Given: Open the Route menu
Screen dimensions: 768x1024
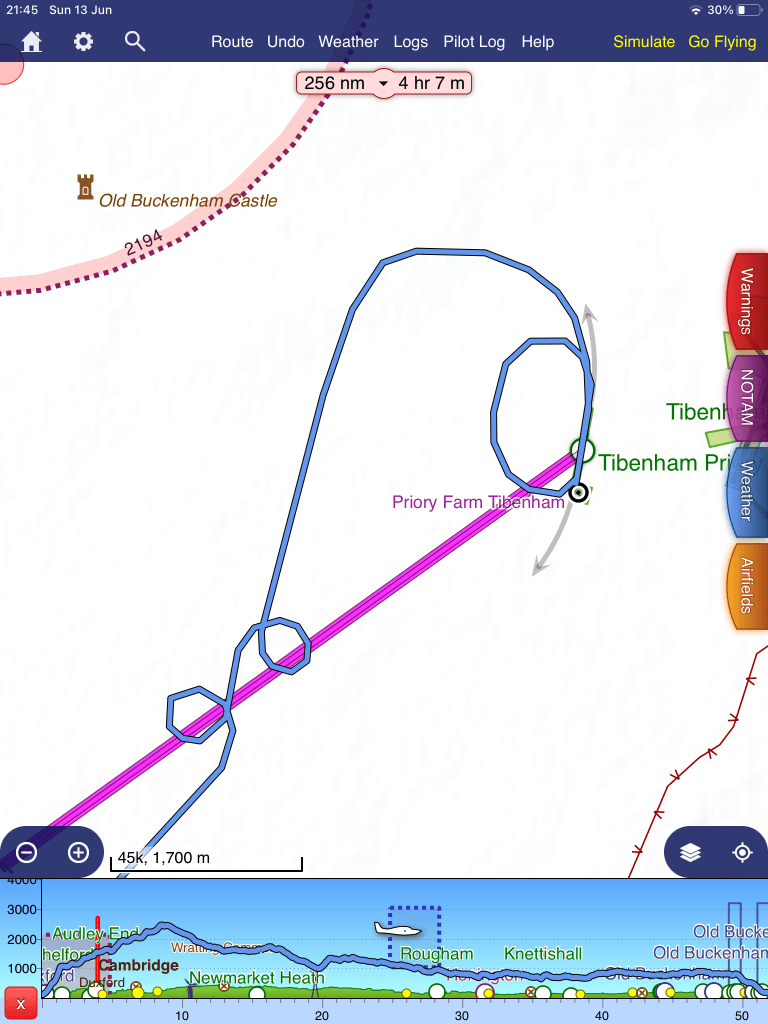Looking at the screenshot, I should coord(232,42).
